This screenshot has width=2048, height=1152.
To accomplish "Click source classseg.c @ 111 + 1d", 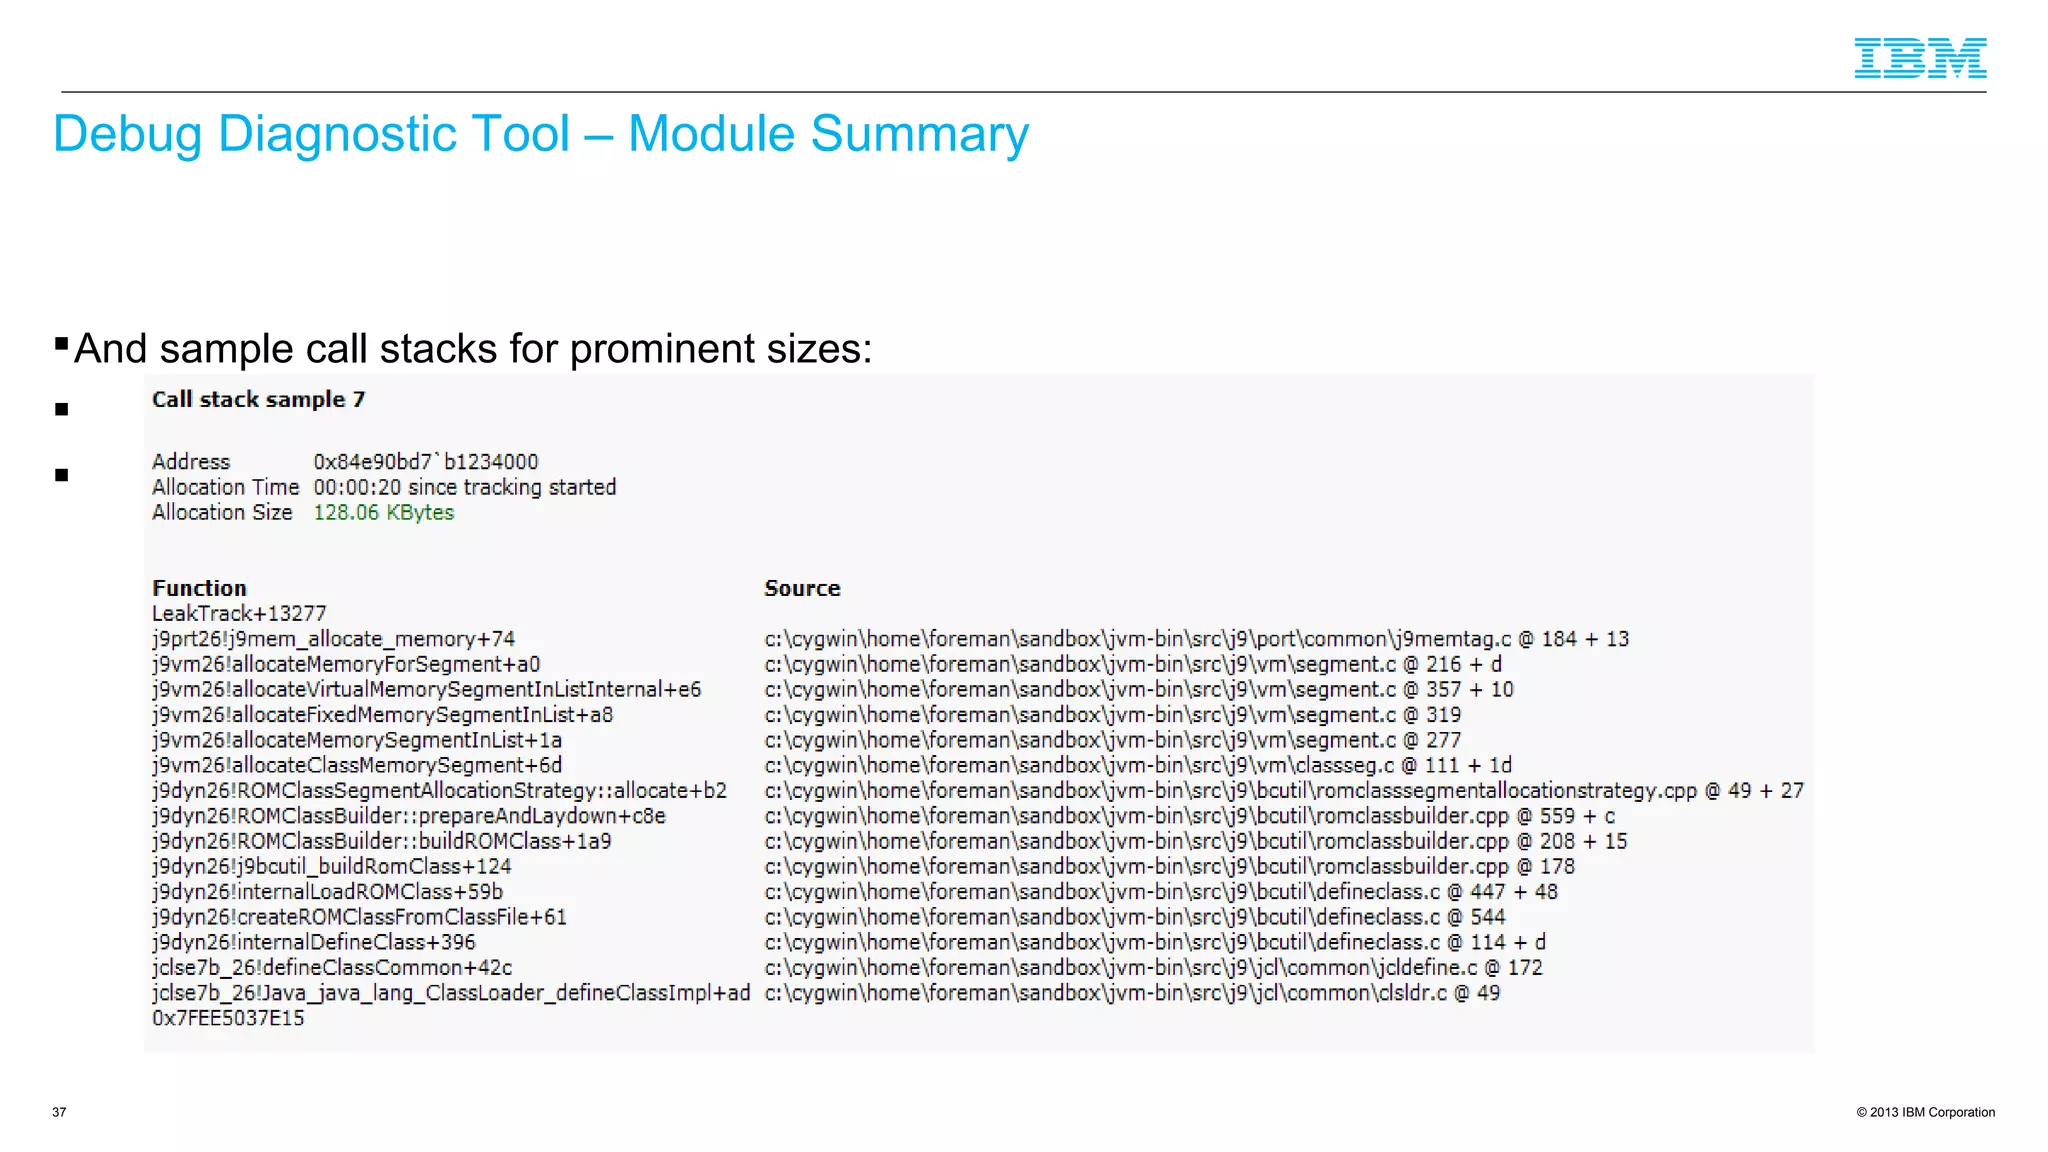I will point(1138,765).
